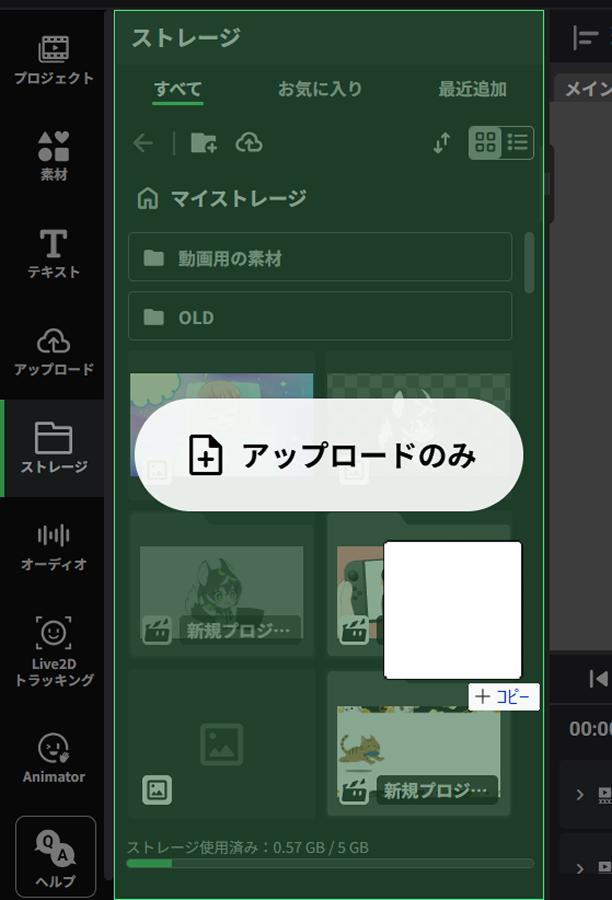Open Live2D トラッキング panel

coord(53,651)
